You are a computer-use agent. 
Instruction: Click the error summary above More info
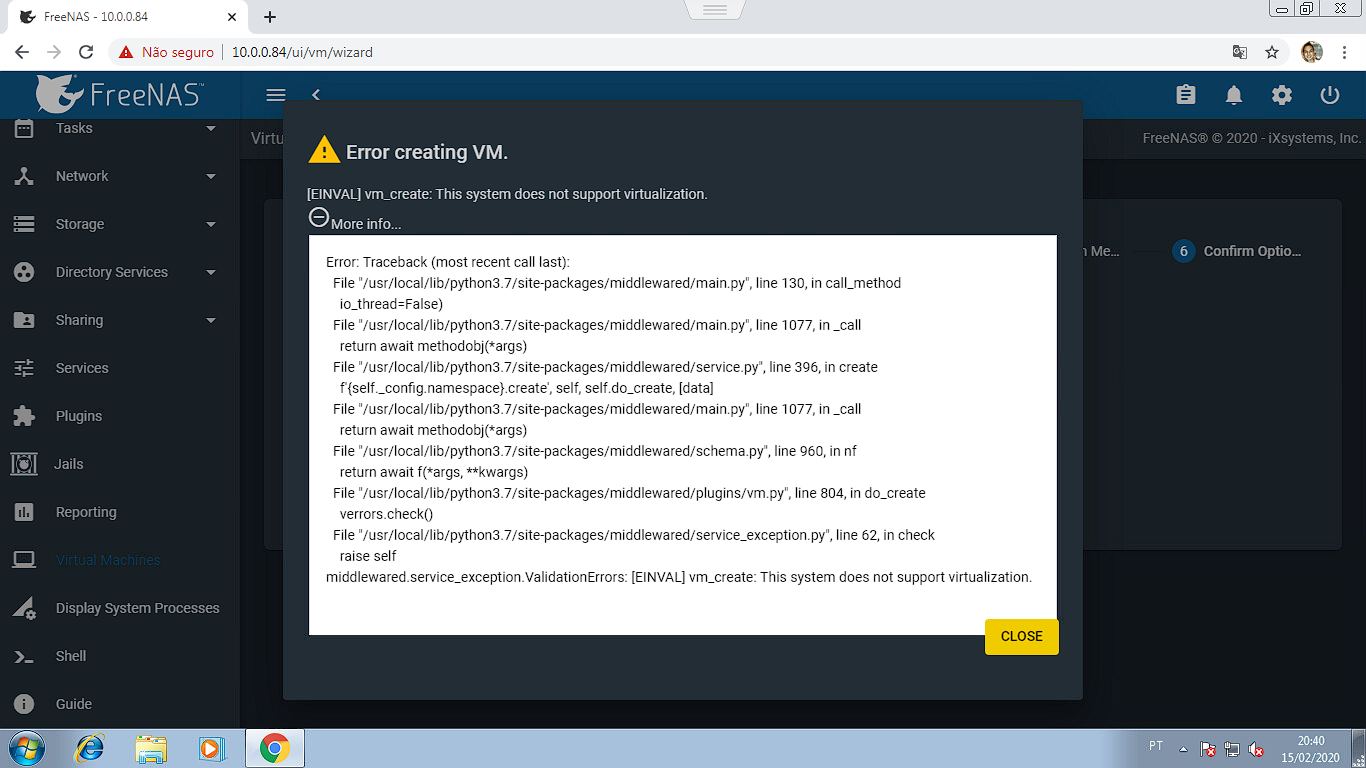click(x=507, y=194)
